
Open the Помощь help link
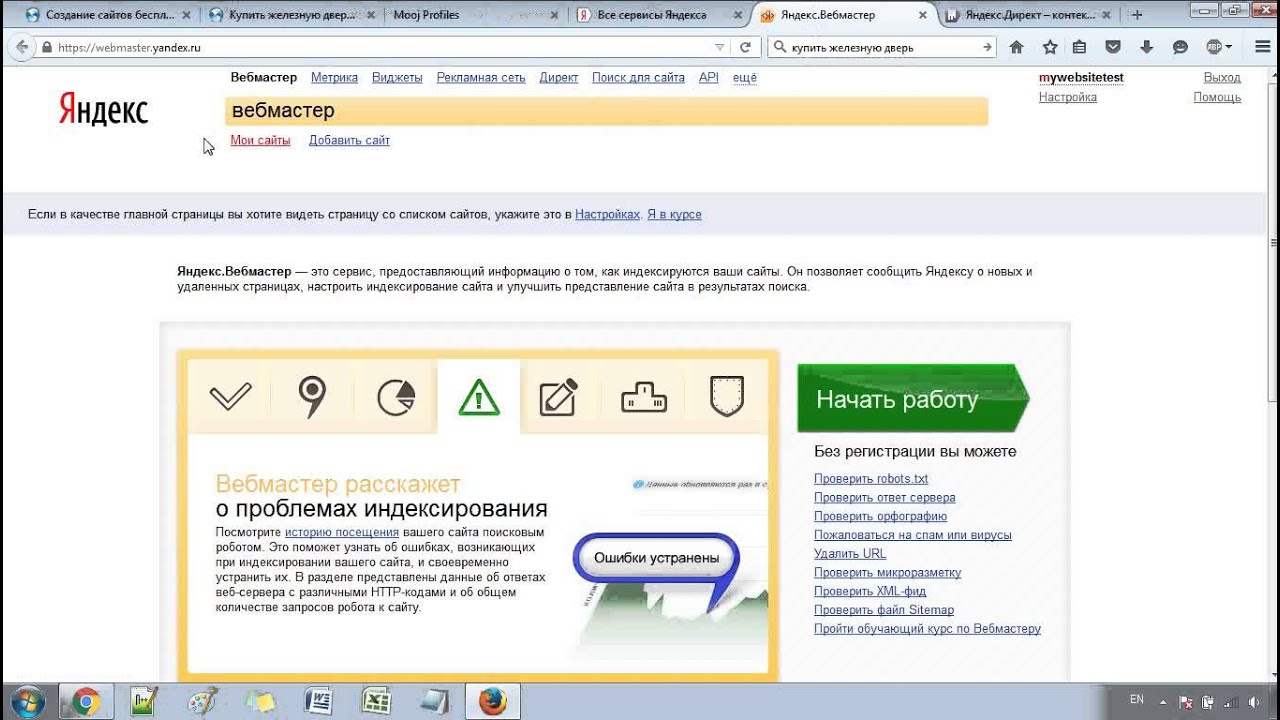(x=1217, y=97)
